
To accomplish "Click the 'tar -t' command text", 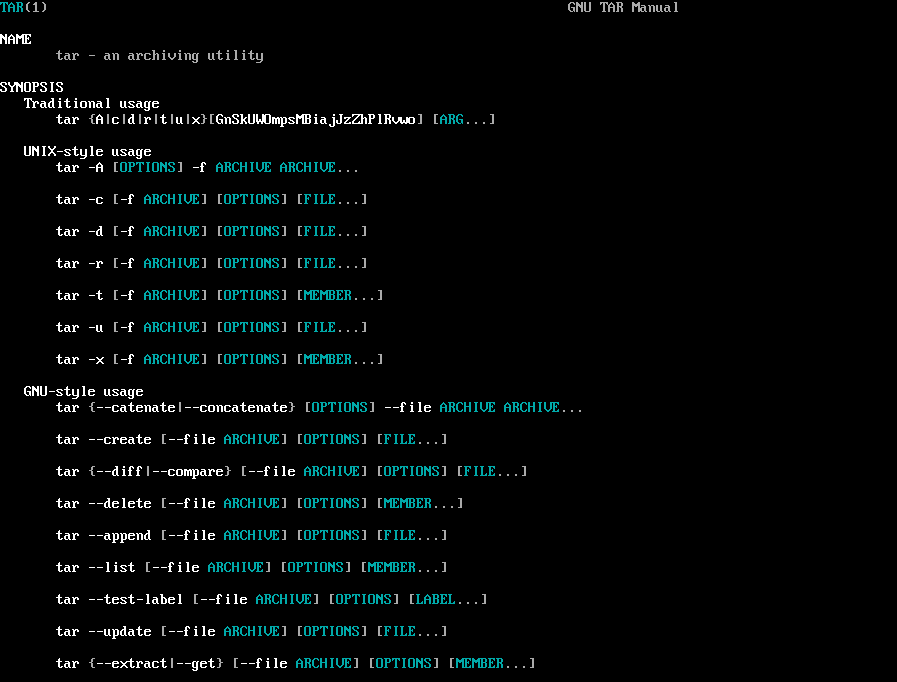I will pos(80,296).
